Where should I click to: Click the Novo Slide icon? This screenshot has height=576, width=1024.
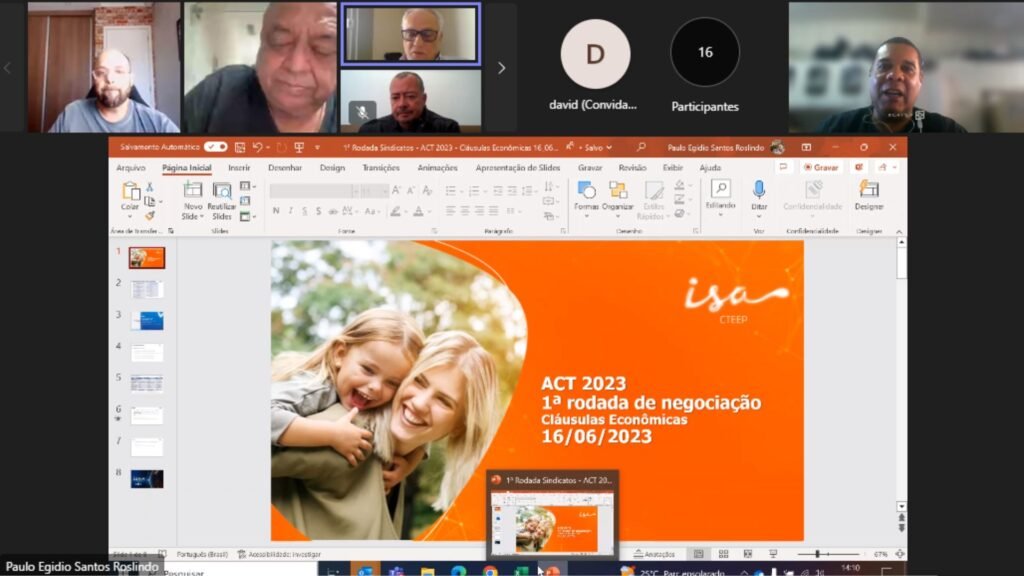pyautogui.click(x=192, y=192)
